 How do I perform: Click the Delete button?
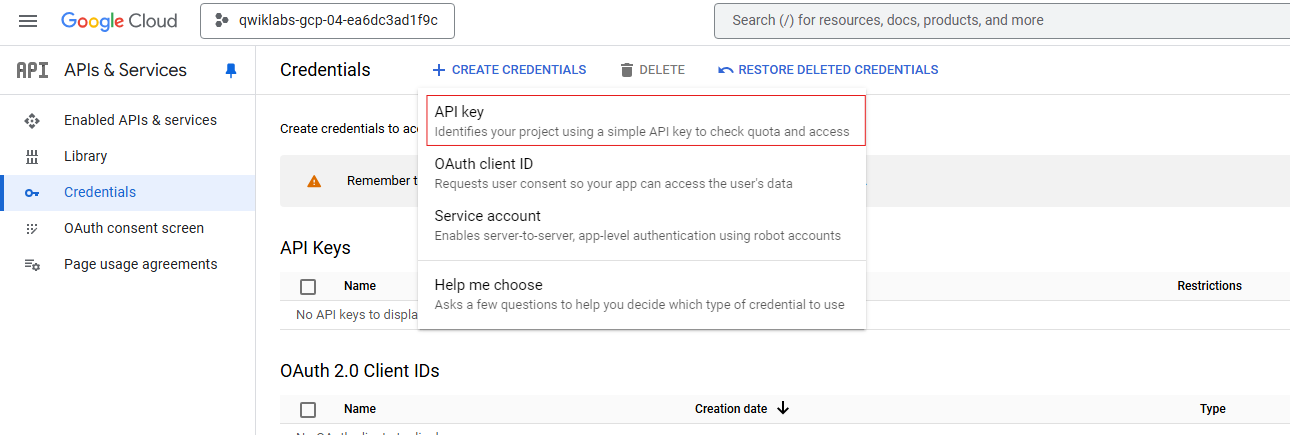[652, 70]
